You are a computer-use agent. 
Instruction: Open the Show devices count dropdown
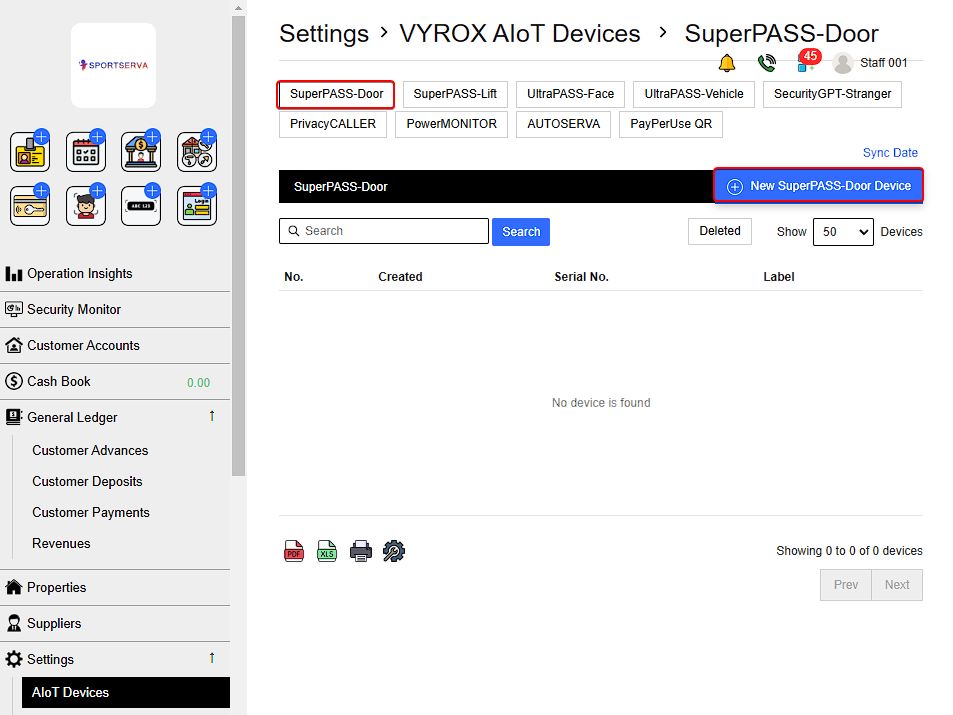(x=843, y=232)
